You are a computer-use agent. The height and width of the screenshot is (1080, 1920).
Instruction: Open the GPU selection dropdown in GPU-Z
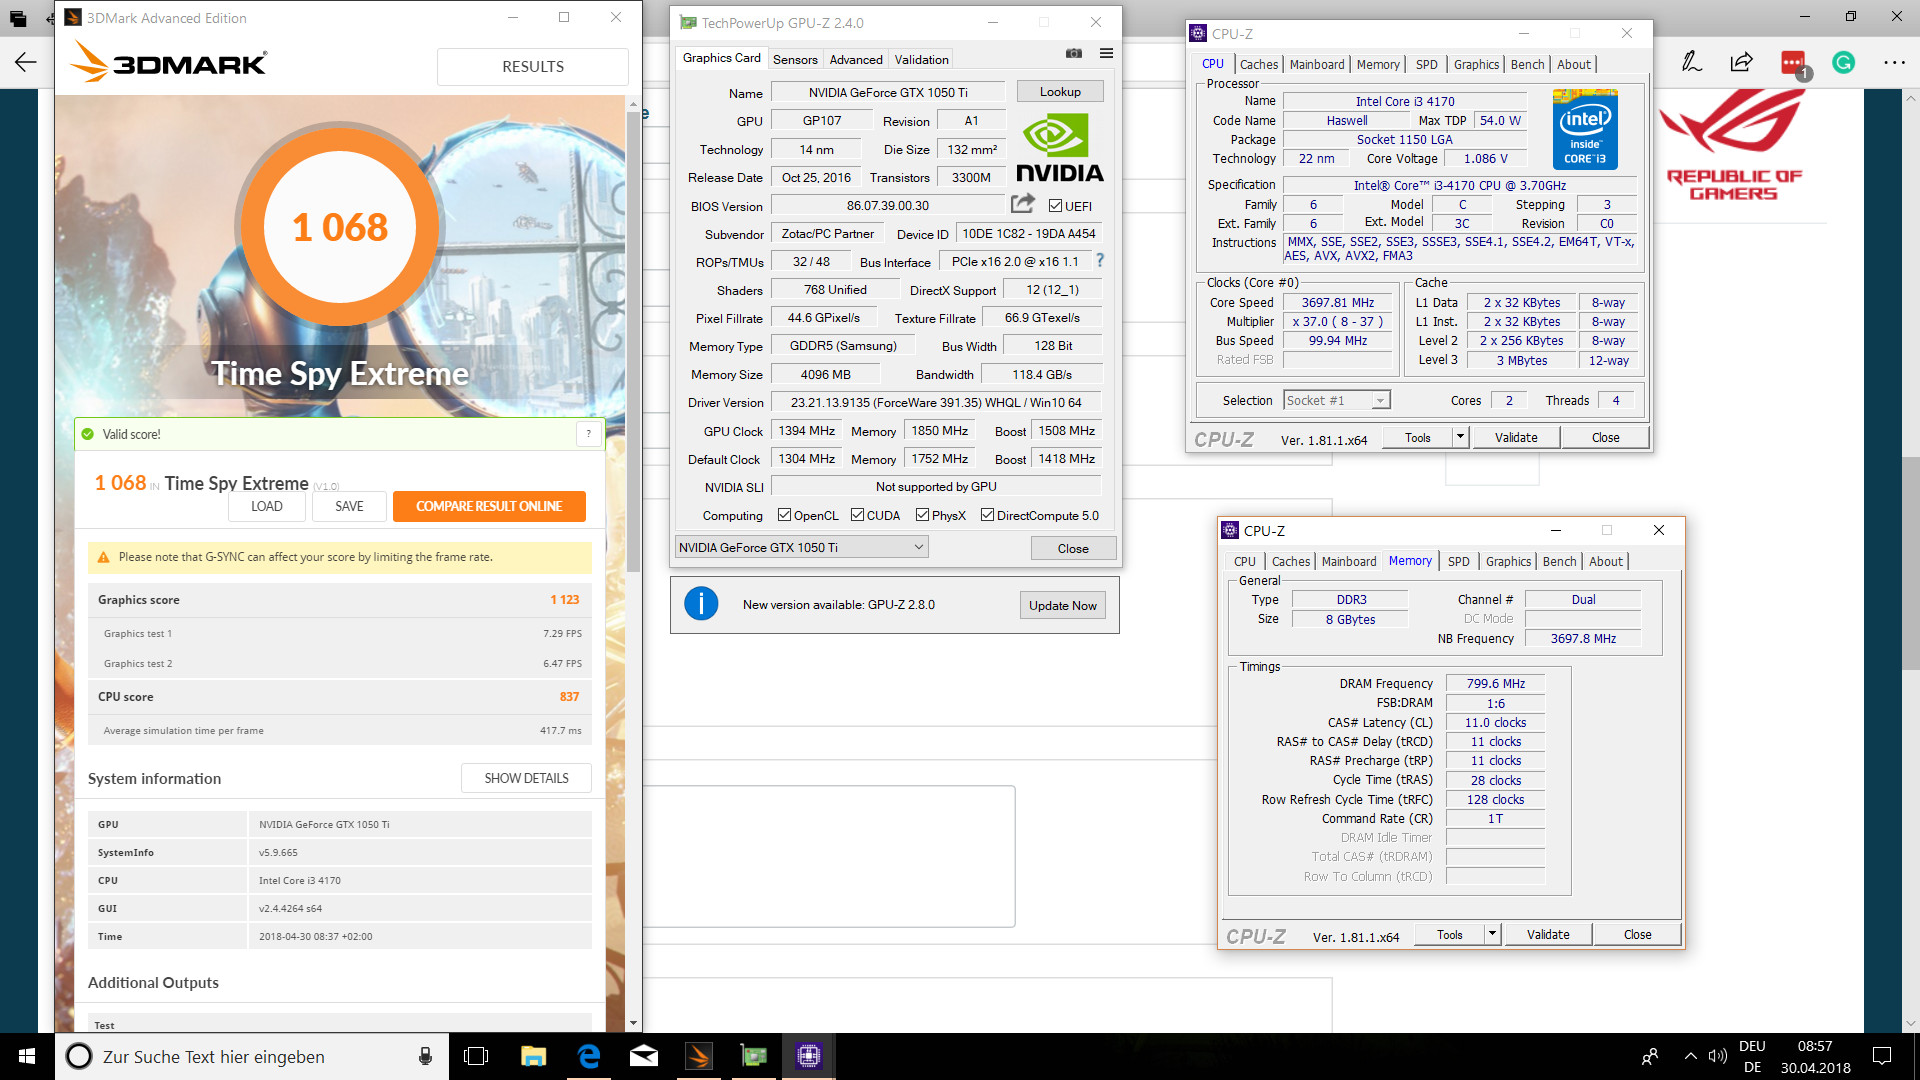(801, 547)
